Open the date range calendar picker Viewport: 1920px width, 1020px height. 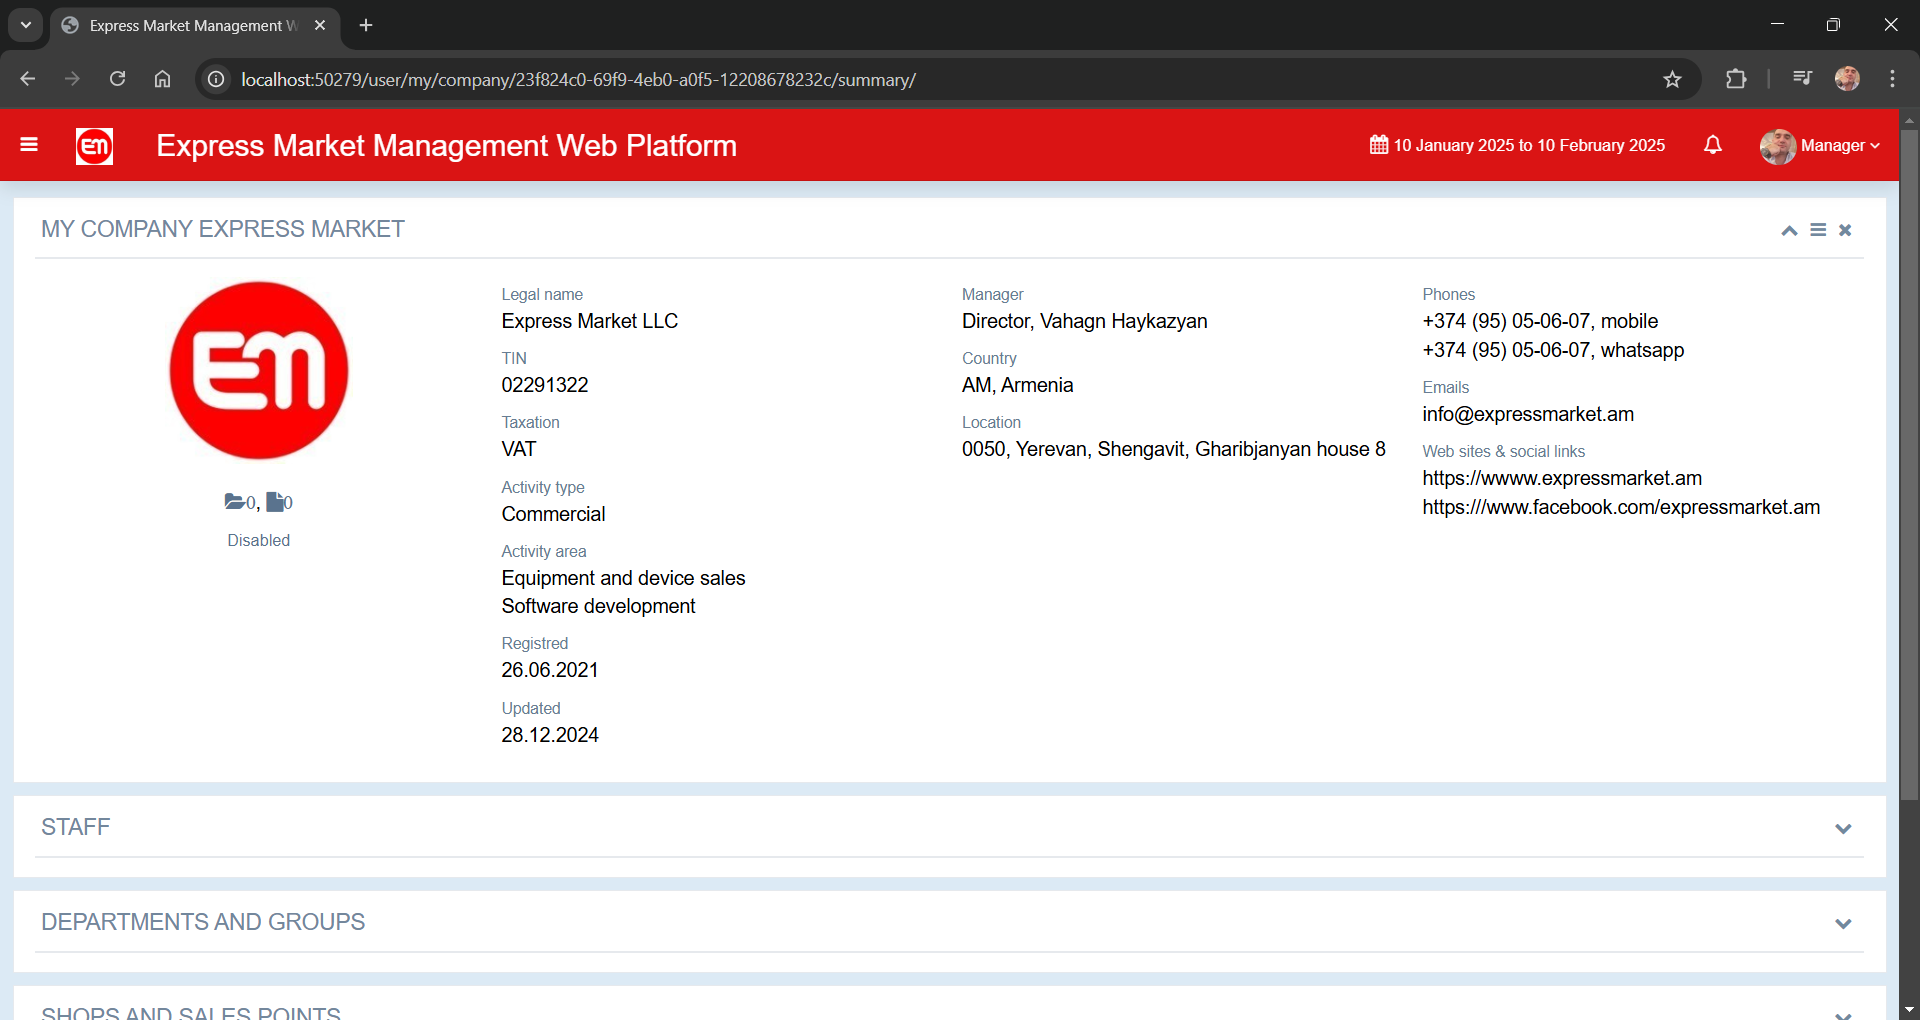1517,145
